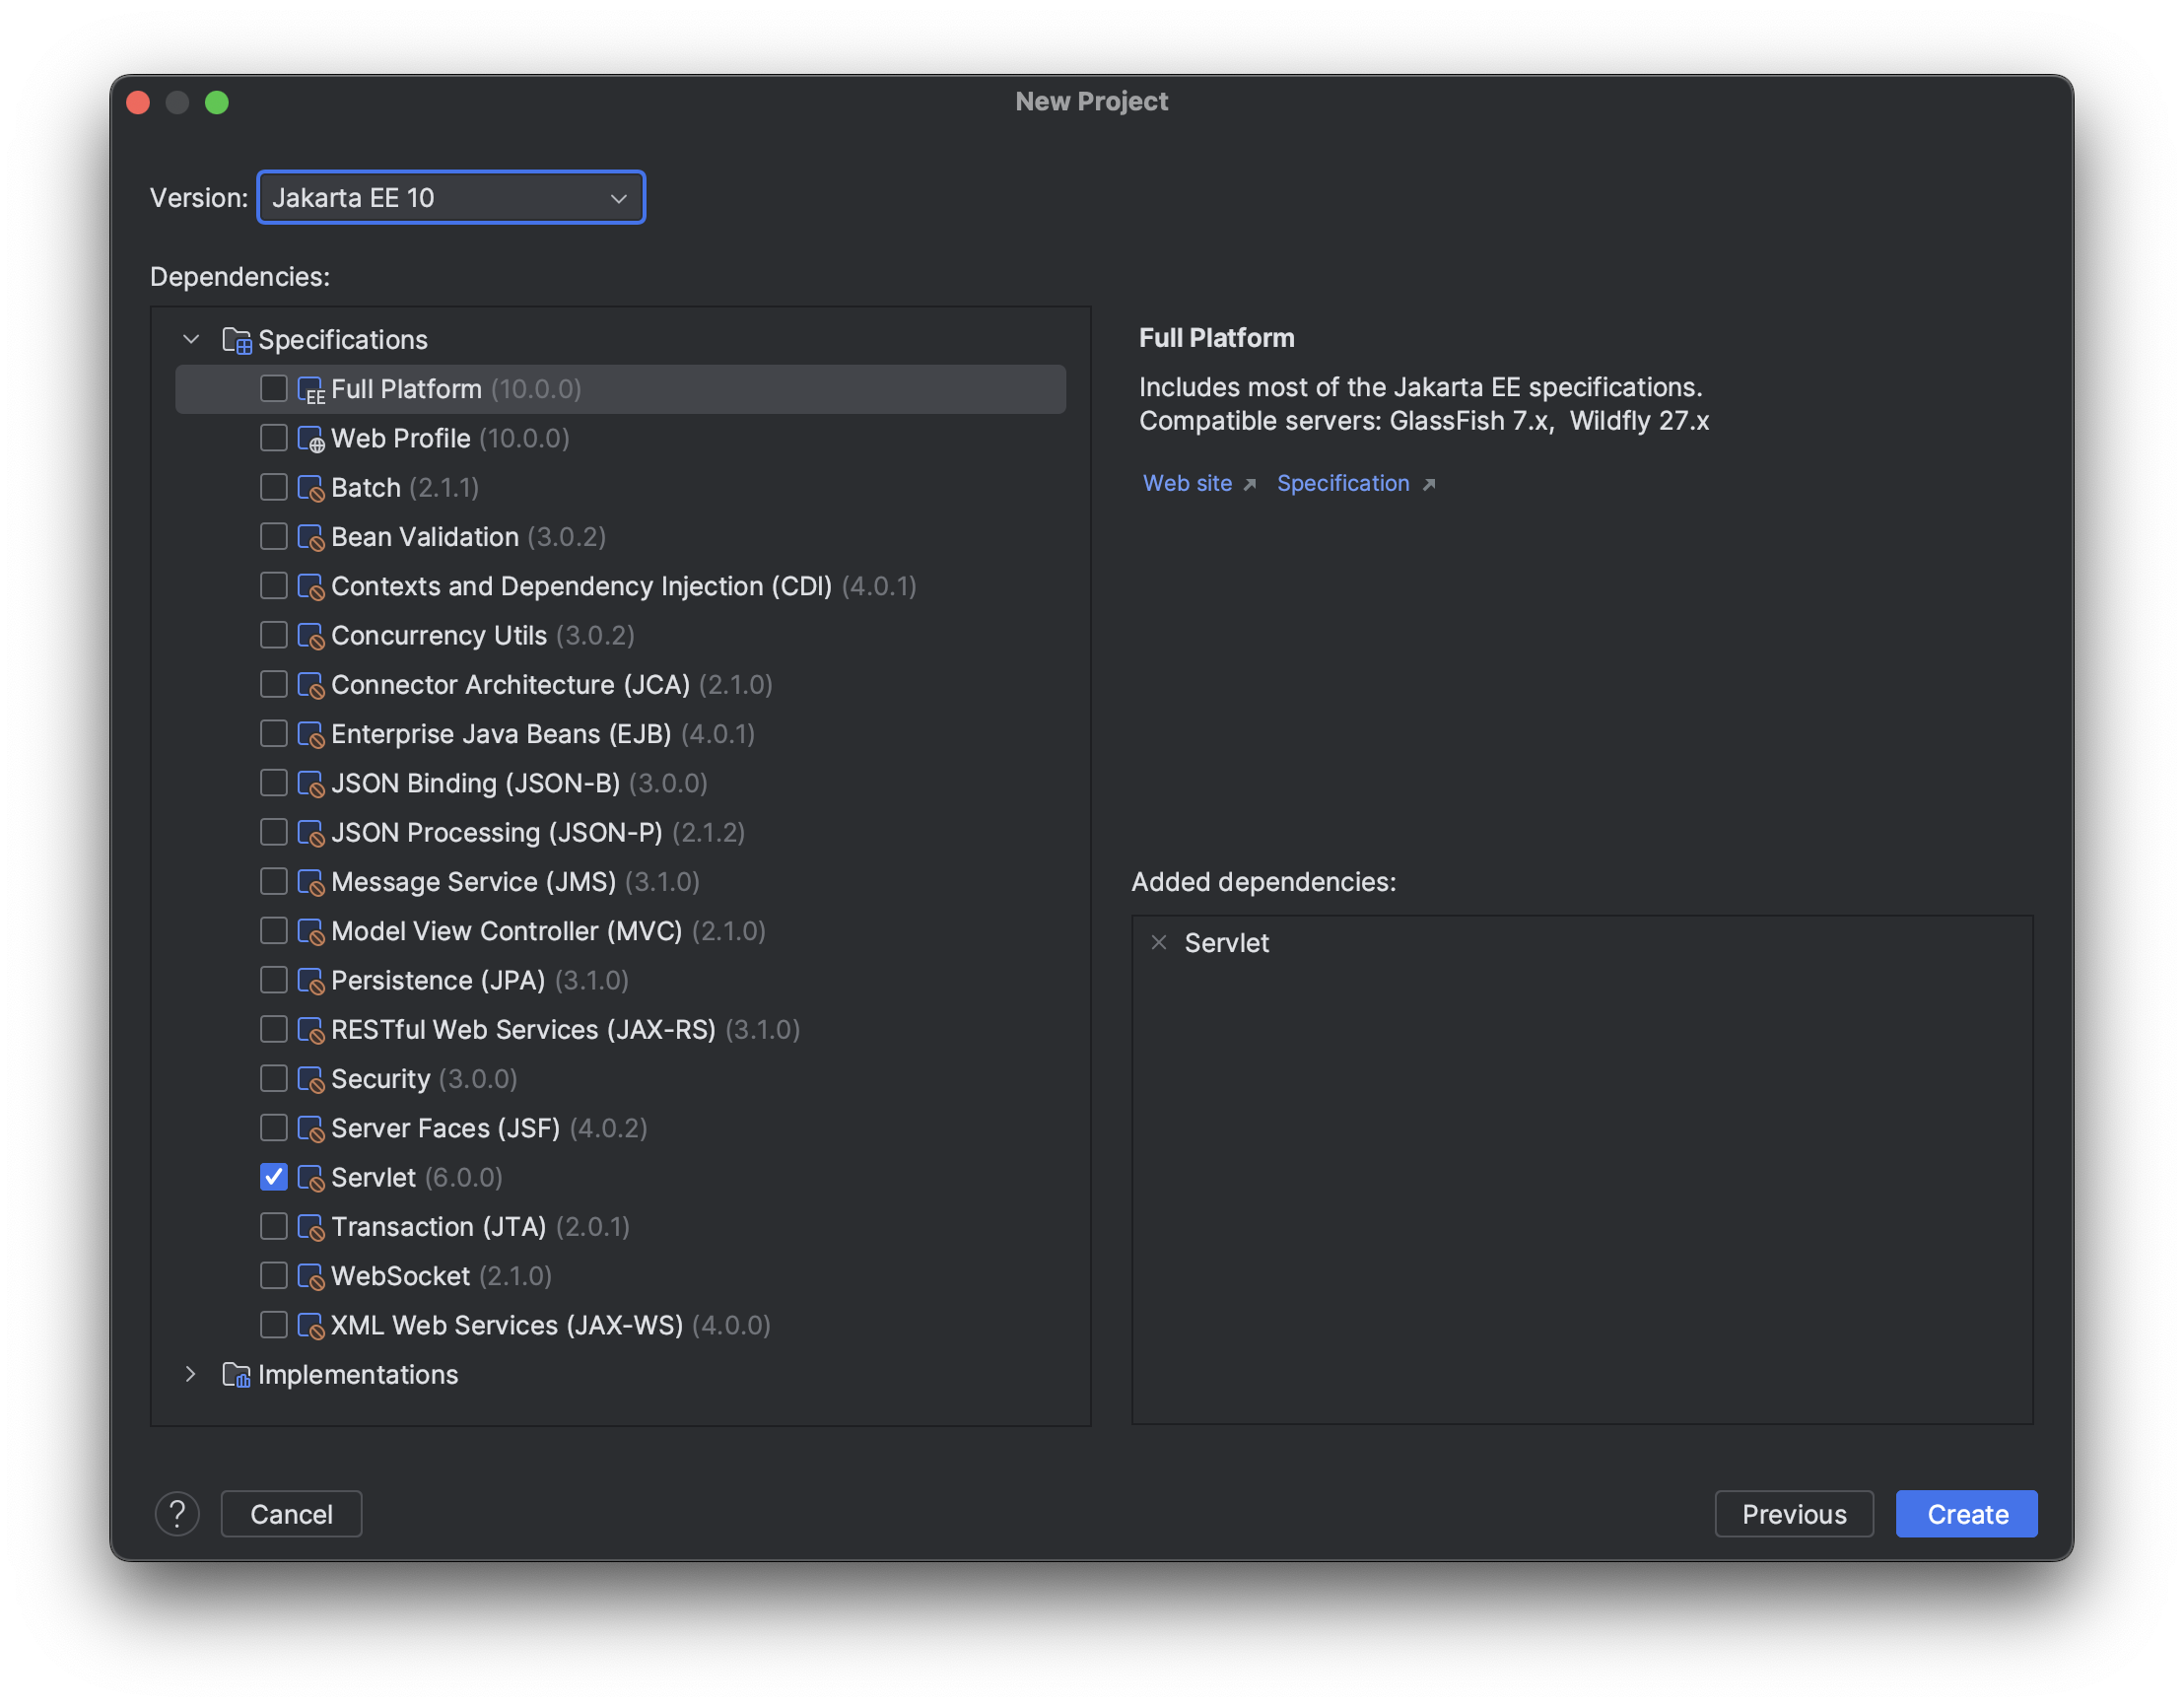Image resolution: width=2184 pixels, height=1707 pixels.
Task: Remove Servlet from added dependencies
Action: tap(1158, 942)
